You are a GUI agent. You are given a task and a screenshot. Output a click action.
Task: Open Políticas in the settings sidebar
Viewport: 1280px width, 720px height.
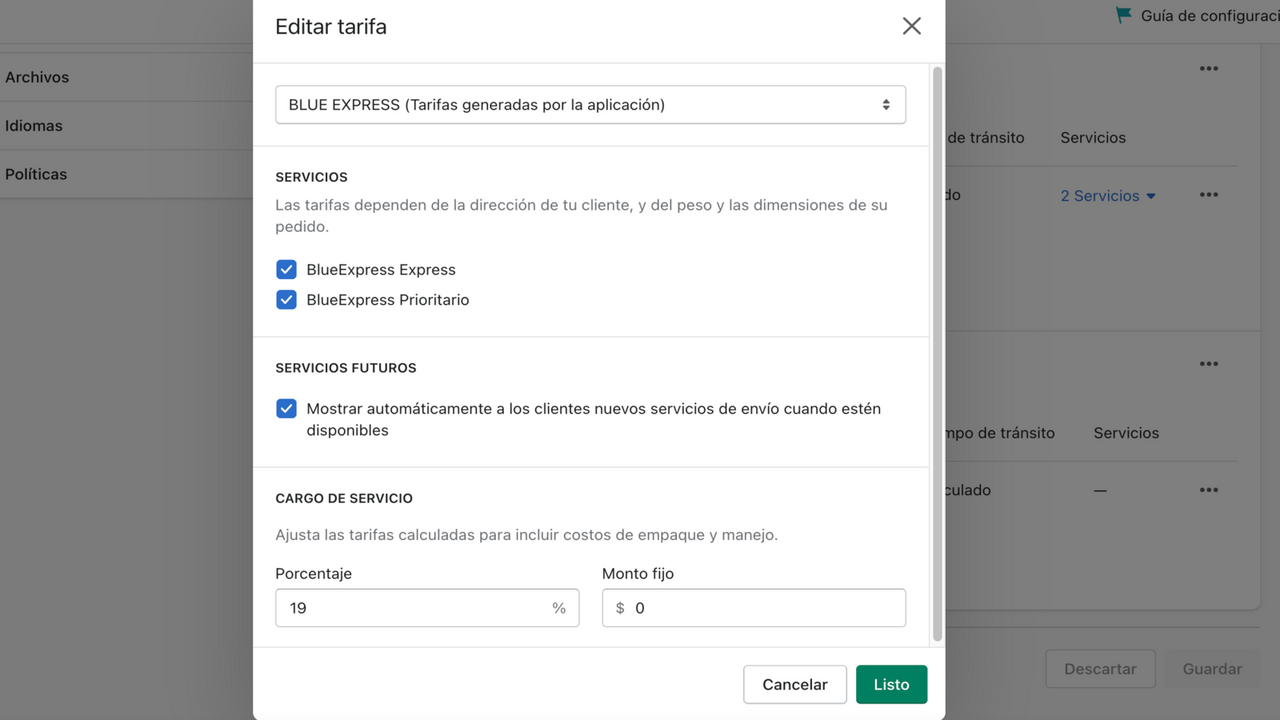pos(36,174)
